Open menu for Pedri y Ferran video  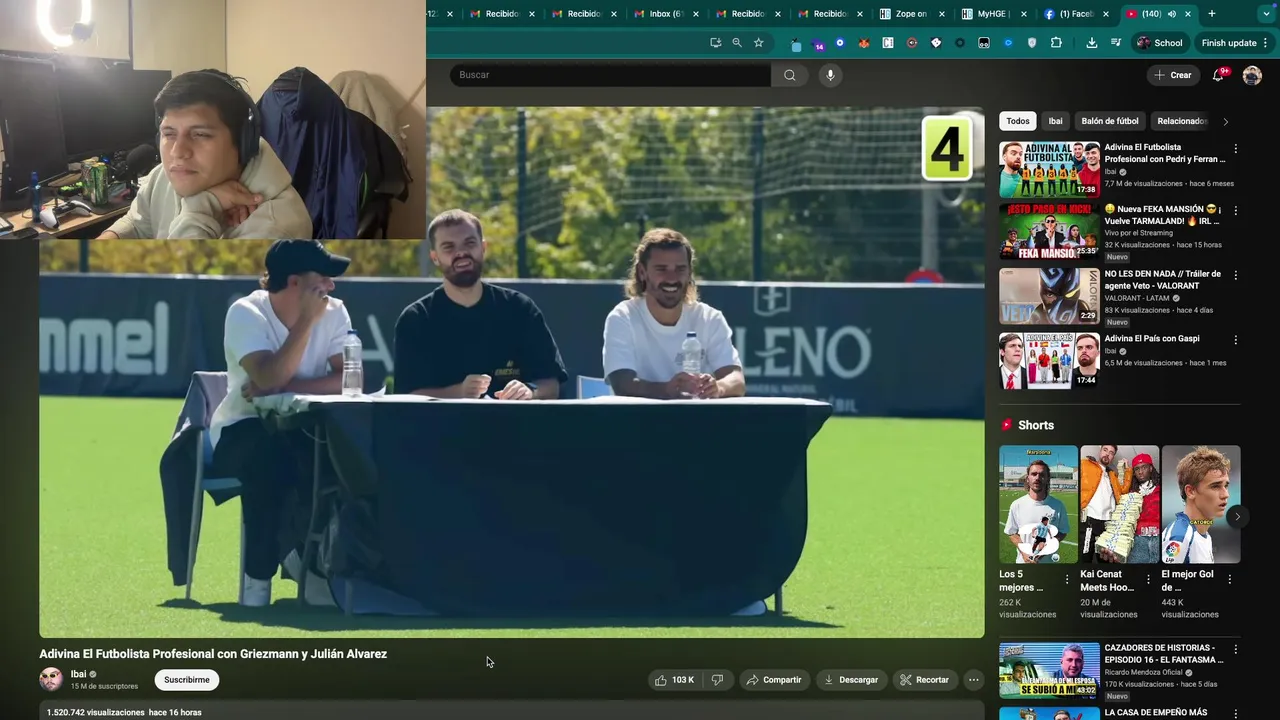click(1236, 148)
